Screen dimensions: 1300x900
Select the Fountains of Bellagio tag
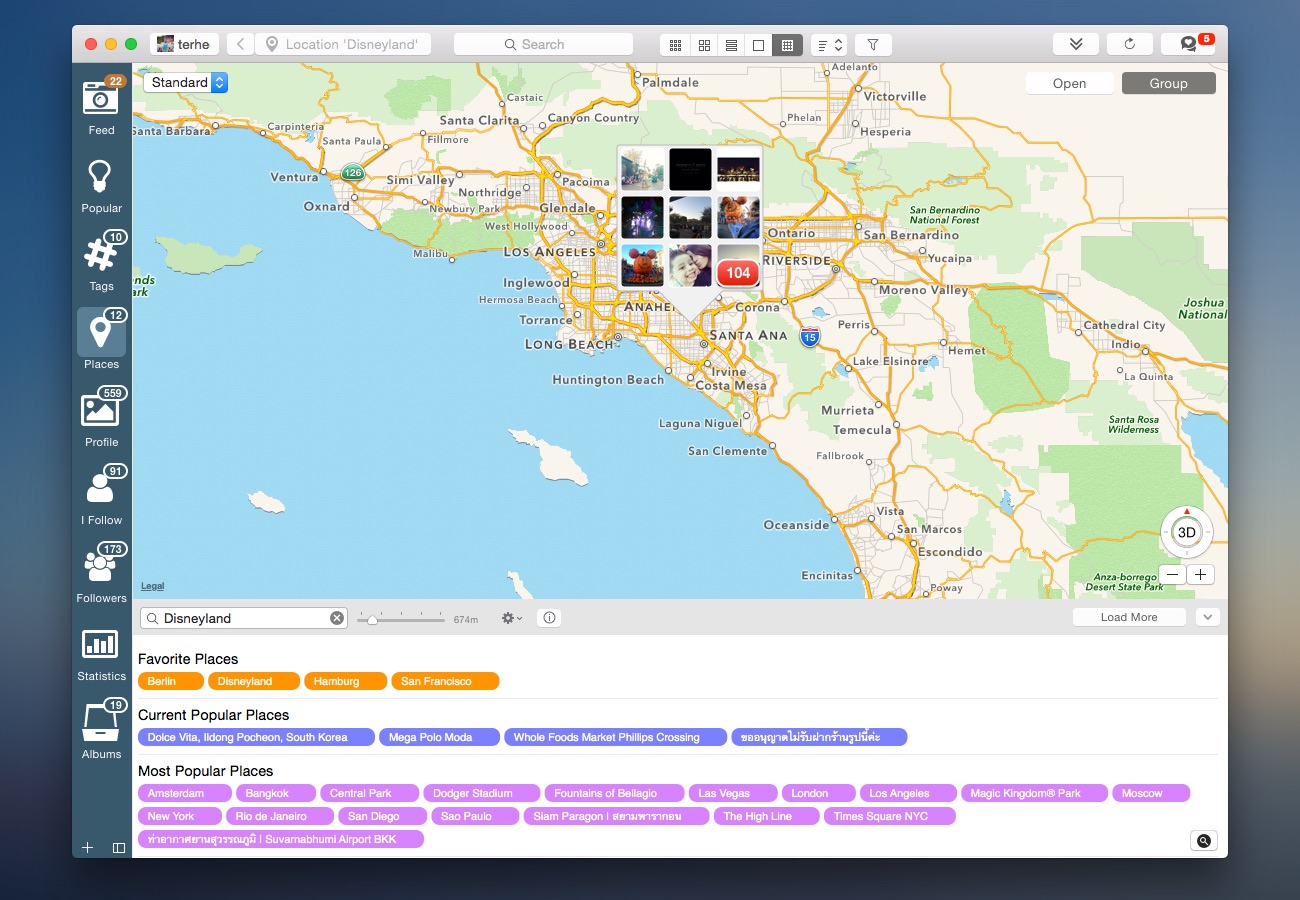click(x=615, y=793)
